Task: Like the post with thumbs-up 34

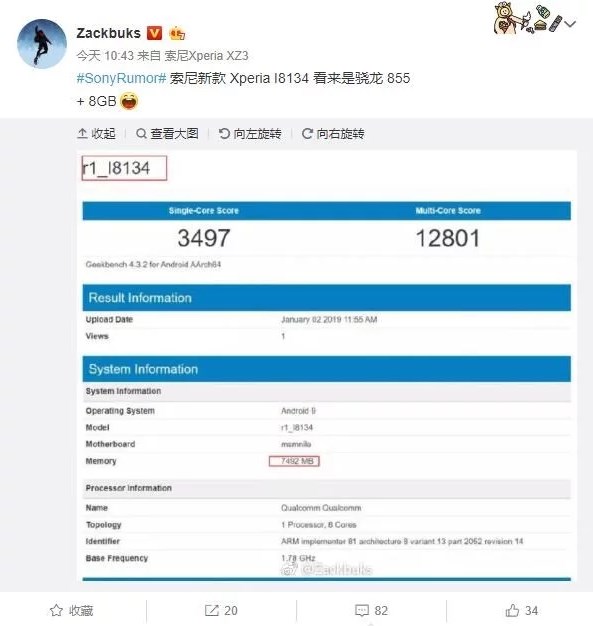Action: [x=522, y=610]
